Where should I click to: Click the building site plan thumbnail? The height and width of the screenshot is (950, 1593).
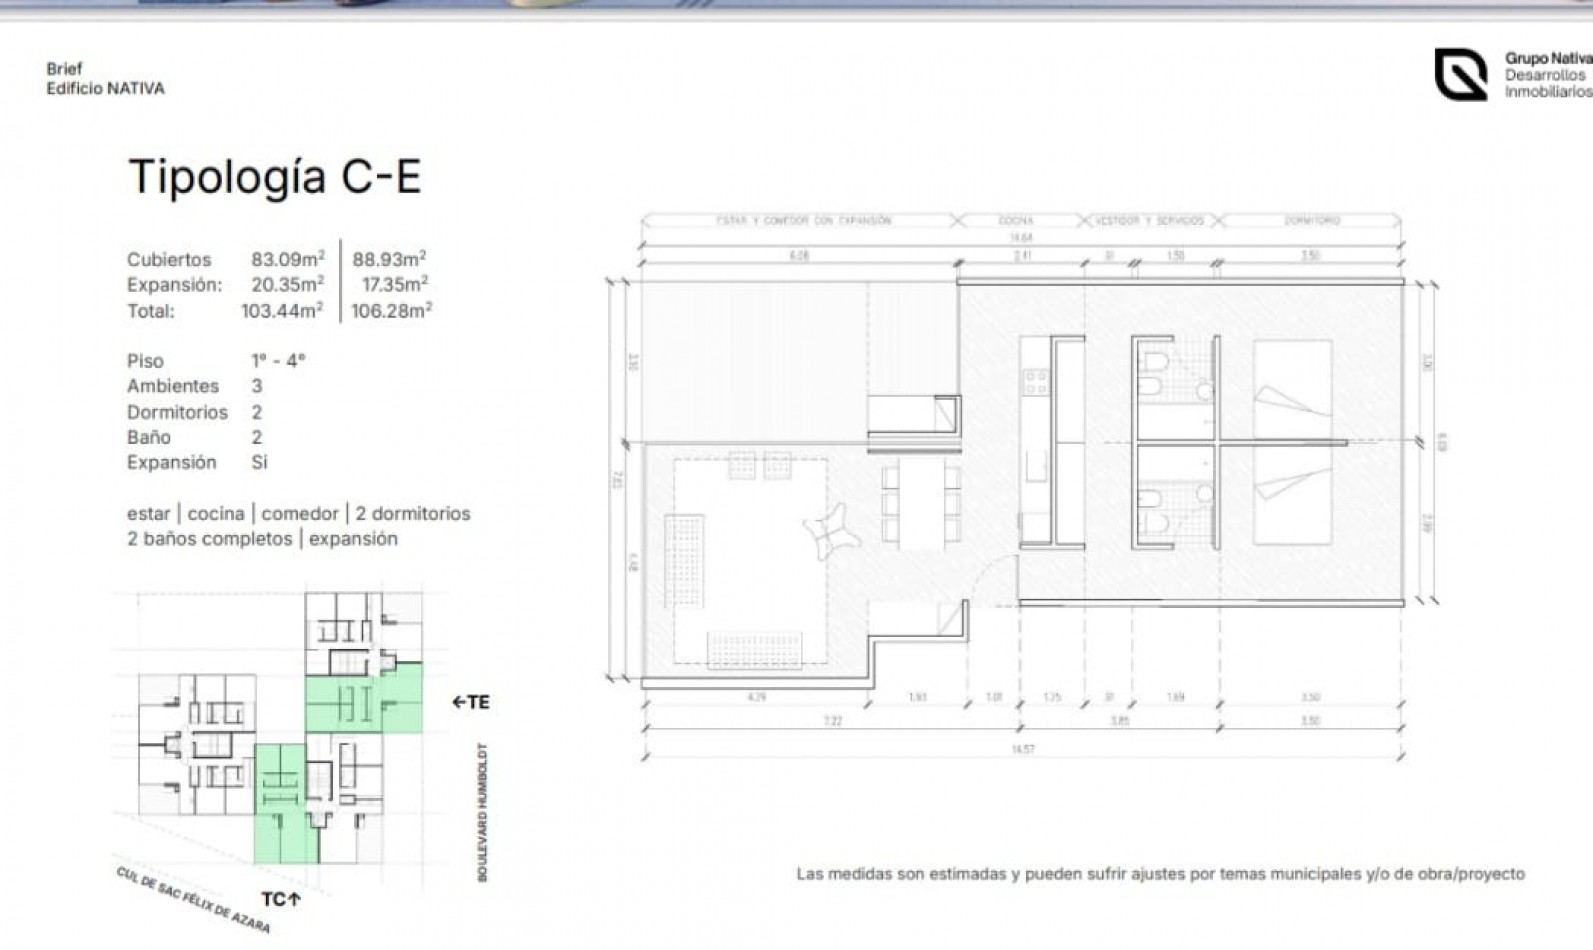[x=280, y=728]
